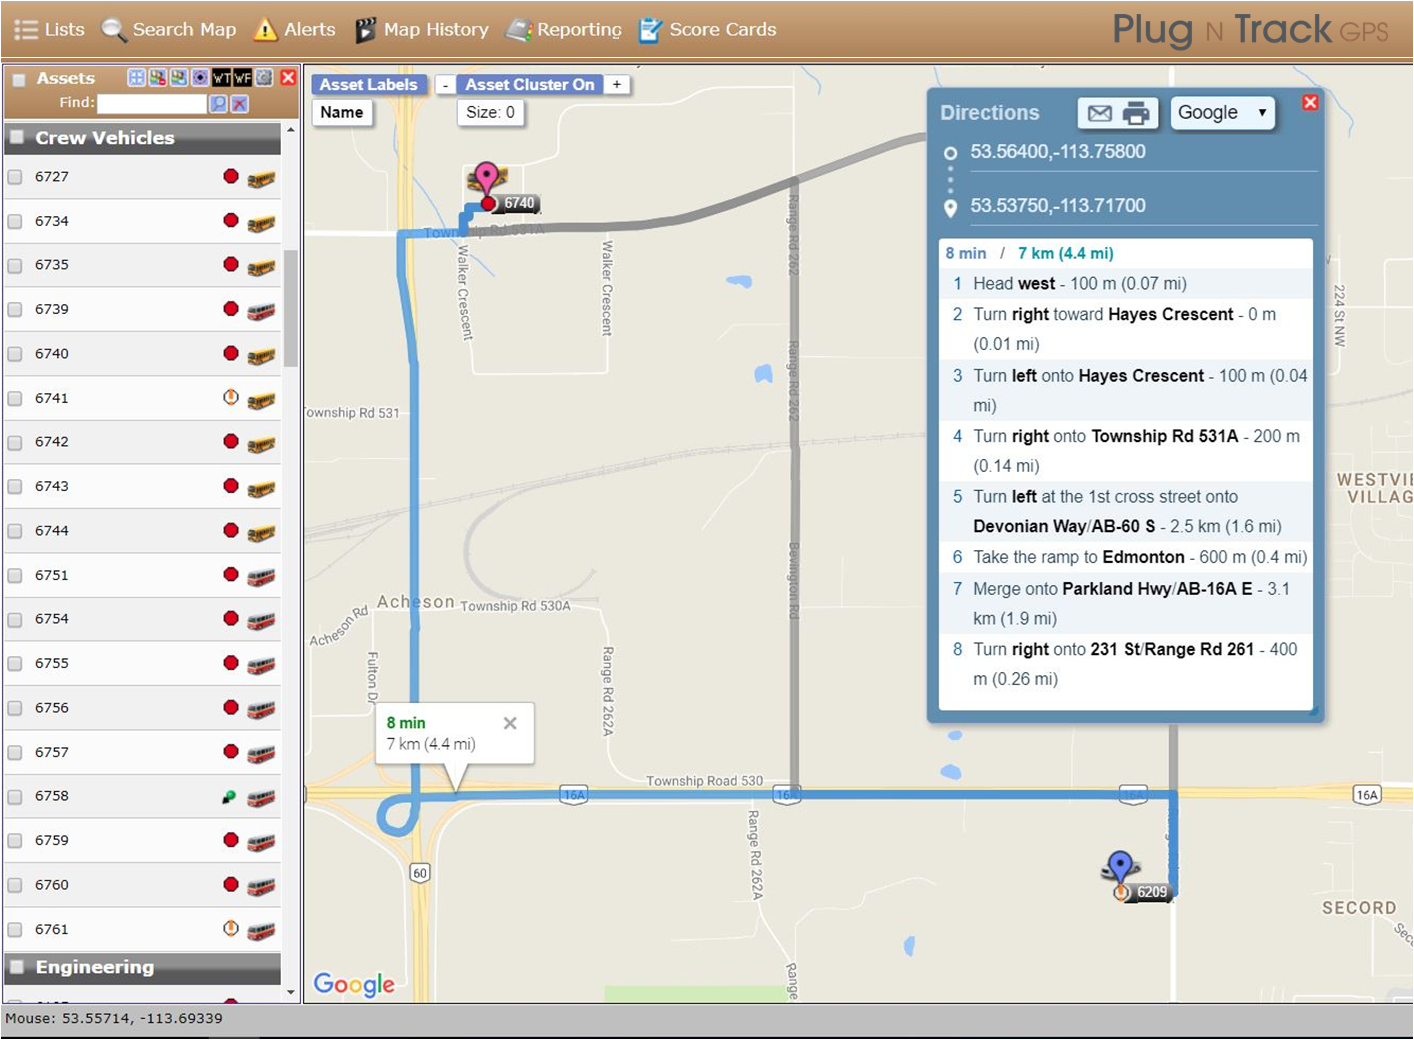The width and height of the screenshot is (1414, 1040).
Task: Open the Google directions provider dropdown
Action: pos(1222,113)
